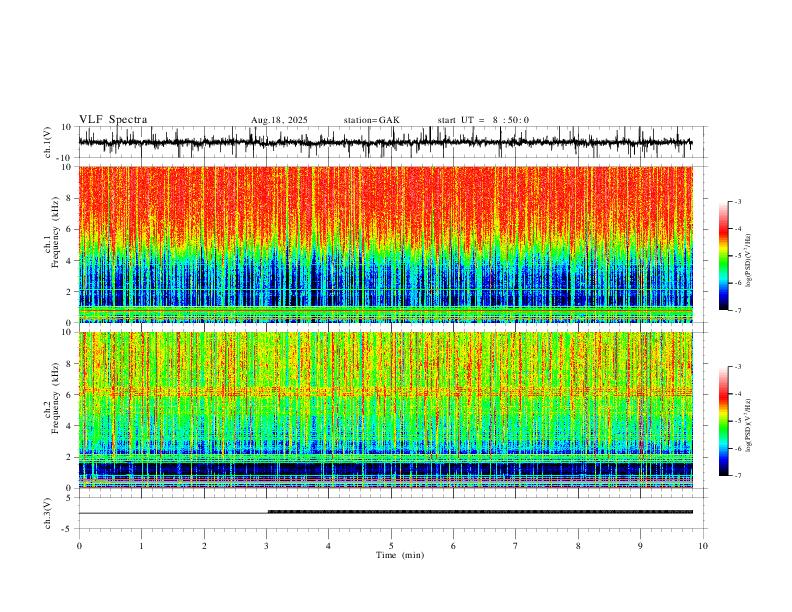Click the lower color bar's "-4" label
Viewport: 792px width, 612px height.
point(738,394)
